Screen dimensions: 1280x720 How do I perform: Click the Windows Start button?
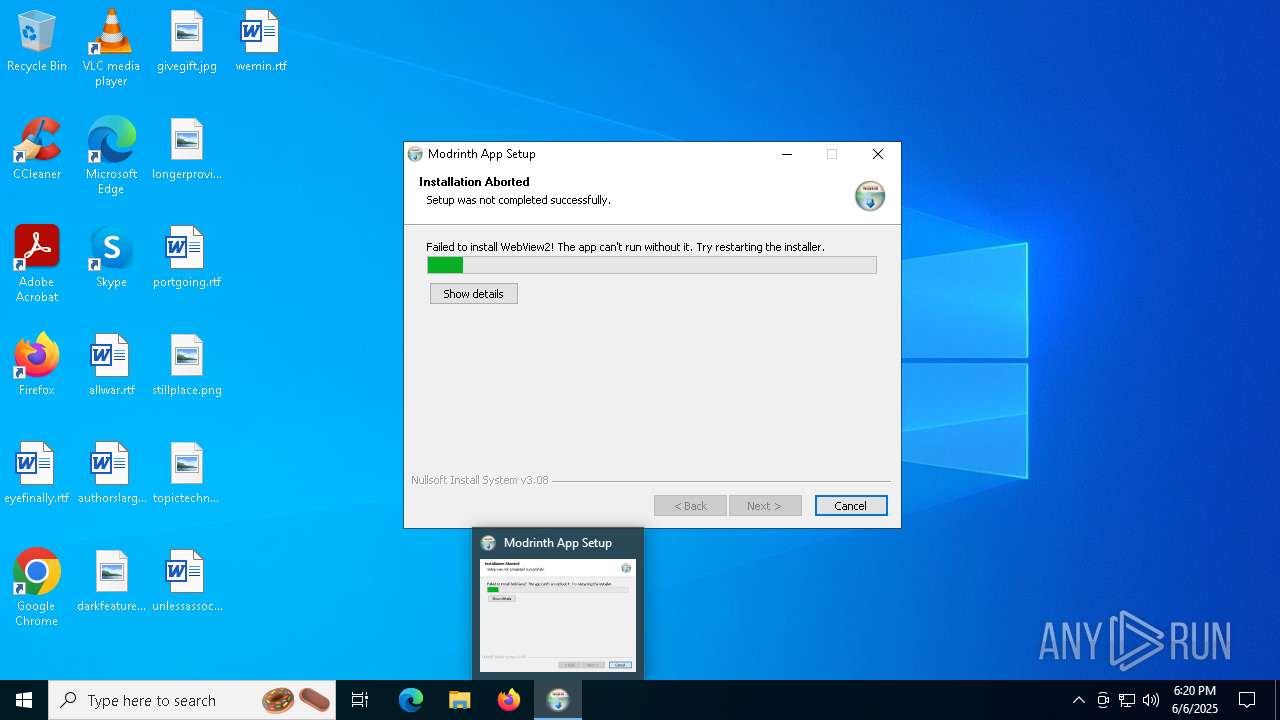[x=24, y=700]
